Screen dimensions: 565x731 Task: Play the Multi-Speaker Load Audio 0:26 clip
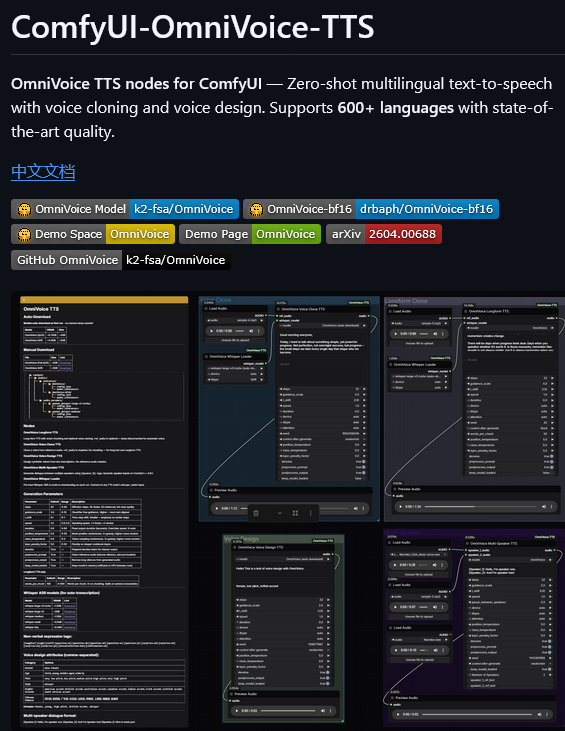coord(396,565)
